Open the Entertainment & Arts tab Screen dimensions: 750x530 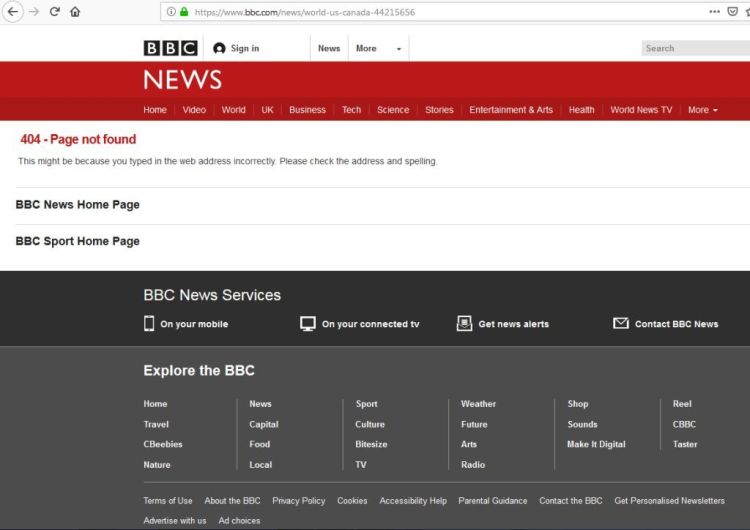511,110
